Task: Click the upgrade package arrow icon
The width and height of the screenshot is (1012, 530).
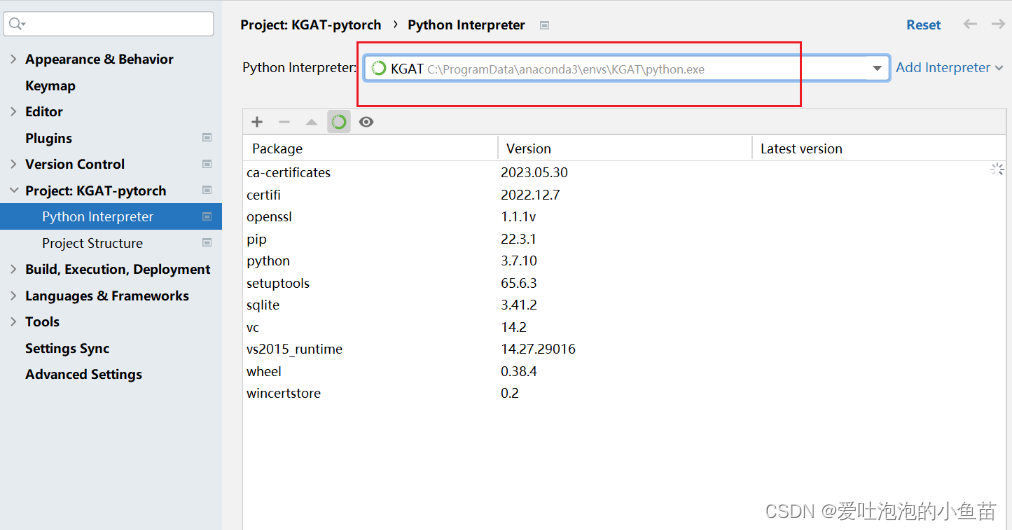Action: click(312, 122)
